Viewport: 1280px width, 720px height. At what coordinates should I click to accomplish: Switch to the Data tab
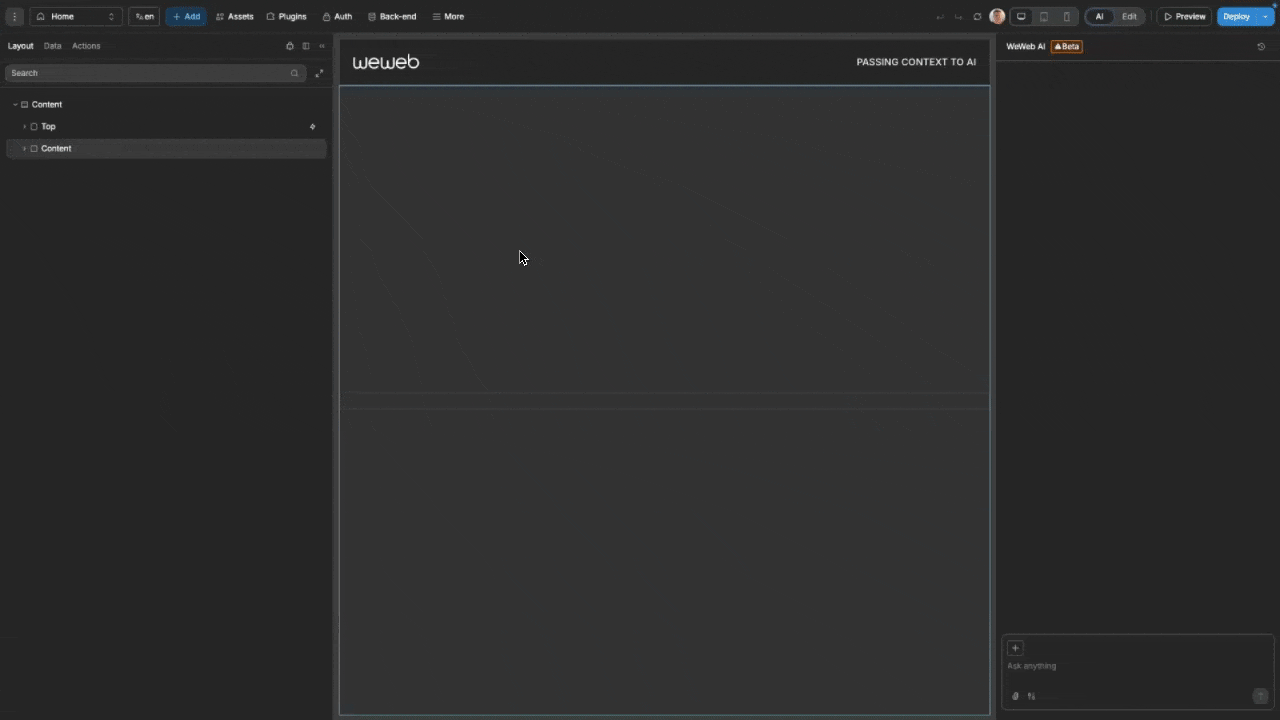point(52,45)
